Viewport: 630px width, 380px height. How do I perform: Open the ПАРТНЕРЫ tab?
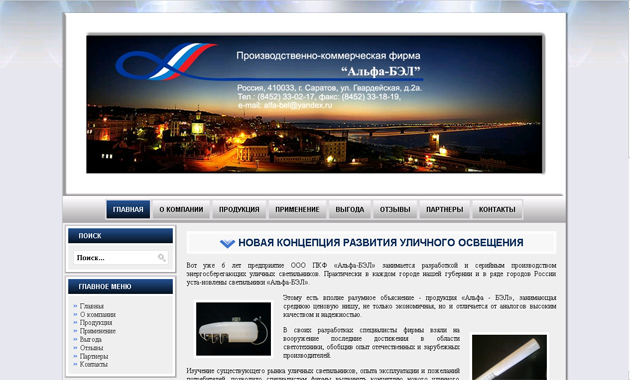[444, 209]
